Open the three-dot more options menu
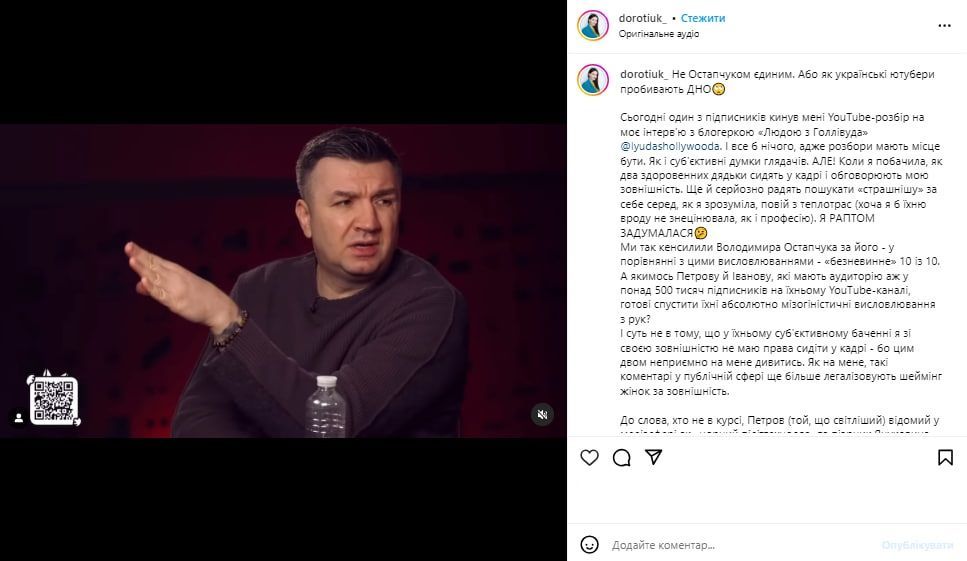Image resolution: width=967 pixels, height=561 pixels. [944, 26]
